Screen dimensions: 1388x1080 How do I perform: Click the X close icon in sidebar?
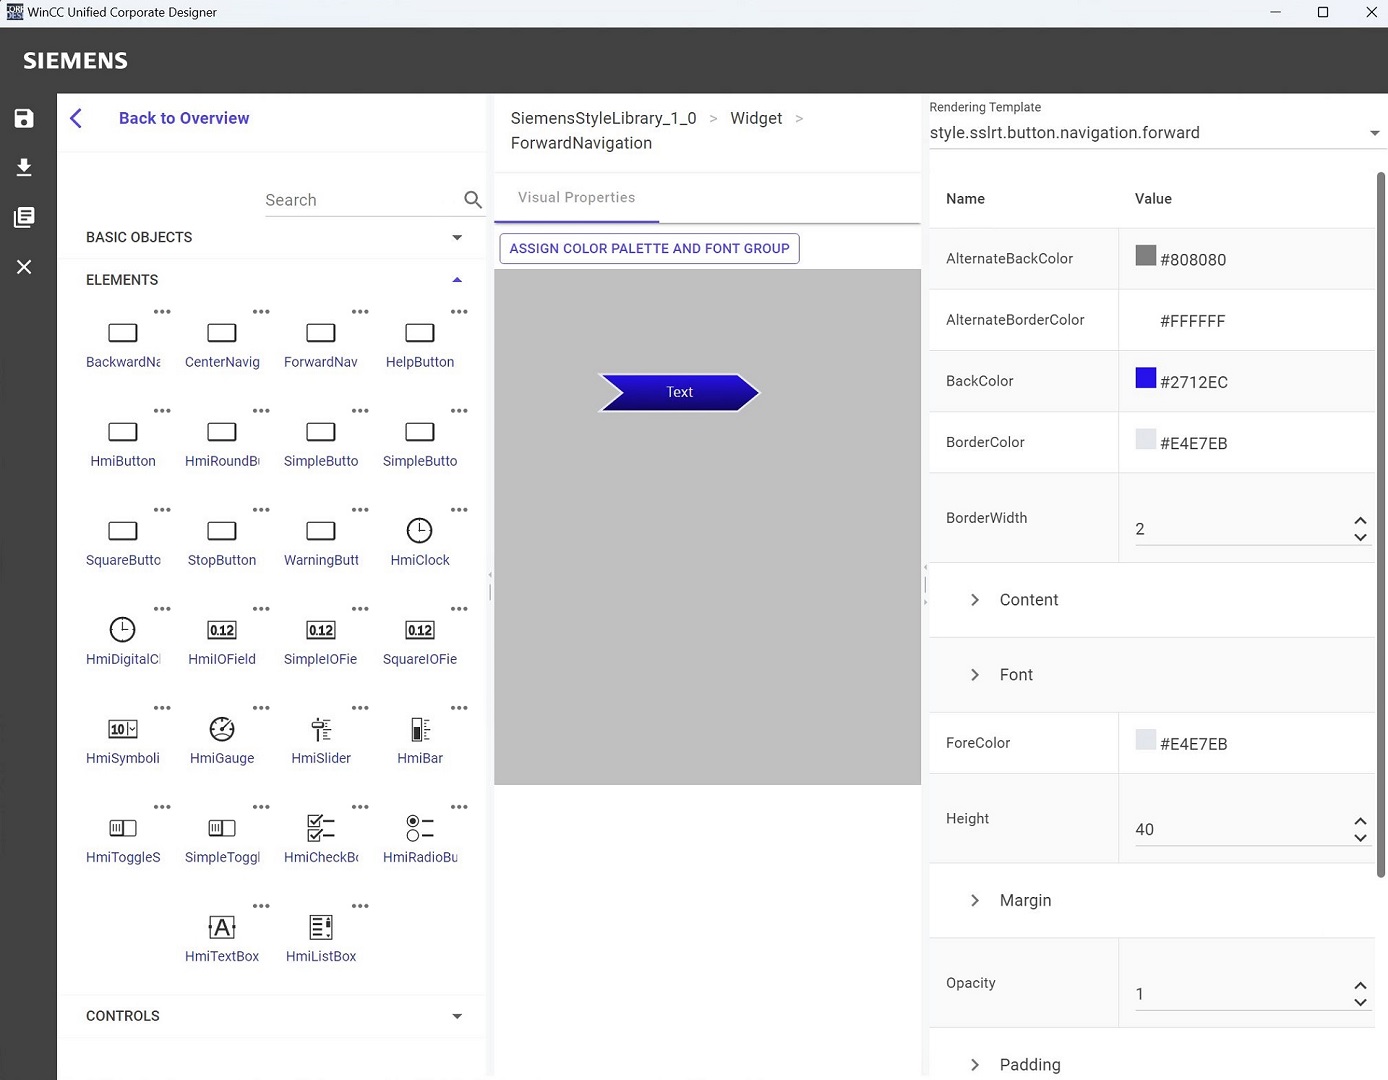(24, 267)
